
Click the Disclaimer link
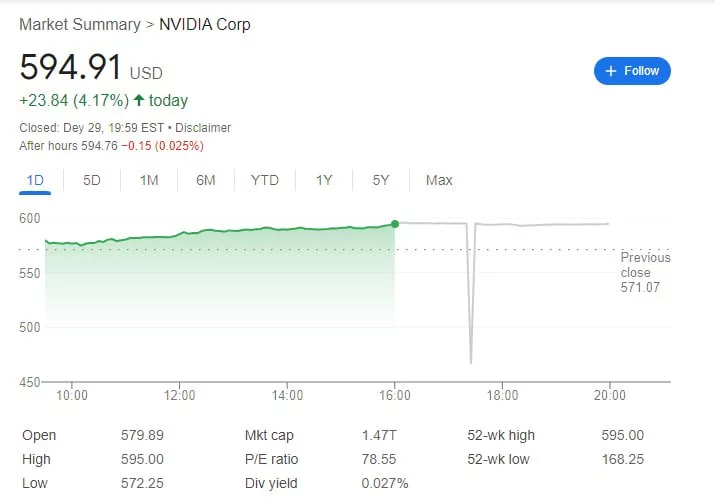coord(204,128)
